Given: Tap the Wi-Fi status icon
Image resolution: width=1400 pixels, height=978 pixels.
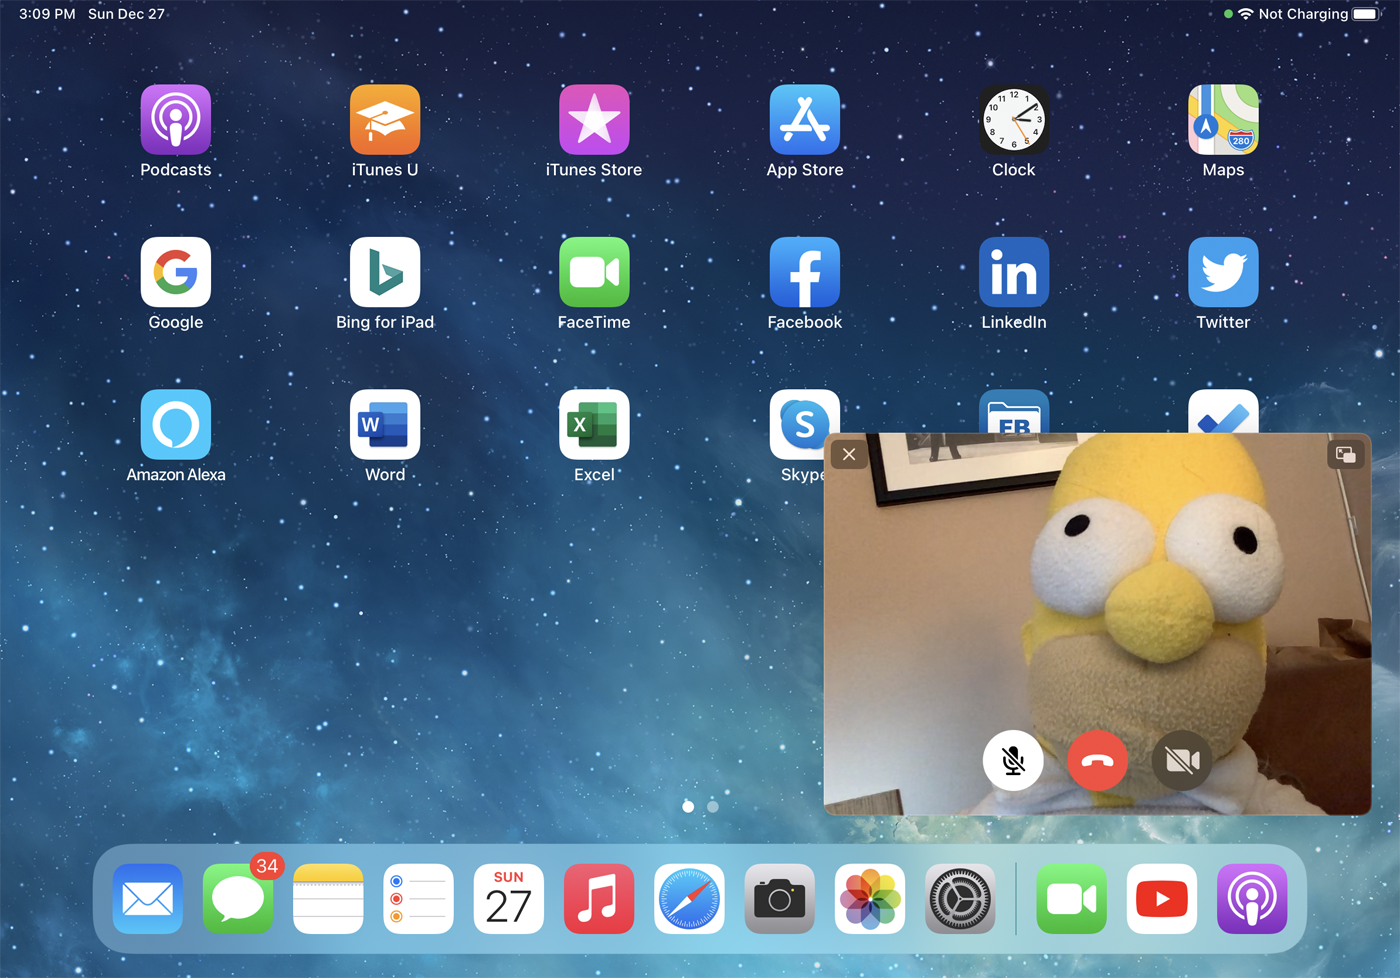Looking at the screenshot, I should (x=1245, y=14).
